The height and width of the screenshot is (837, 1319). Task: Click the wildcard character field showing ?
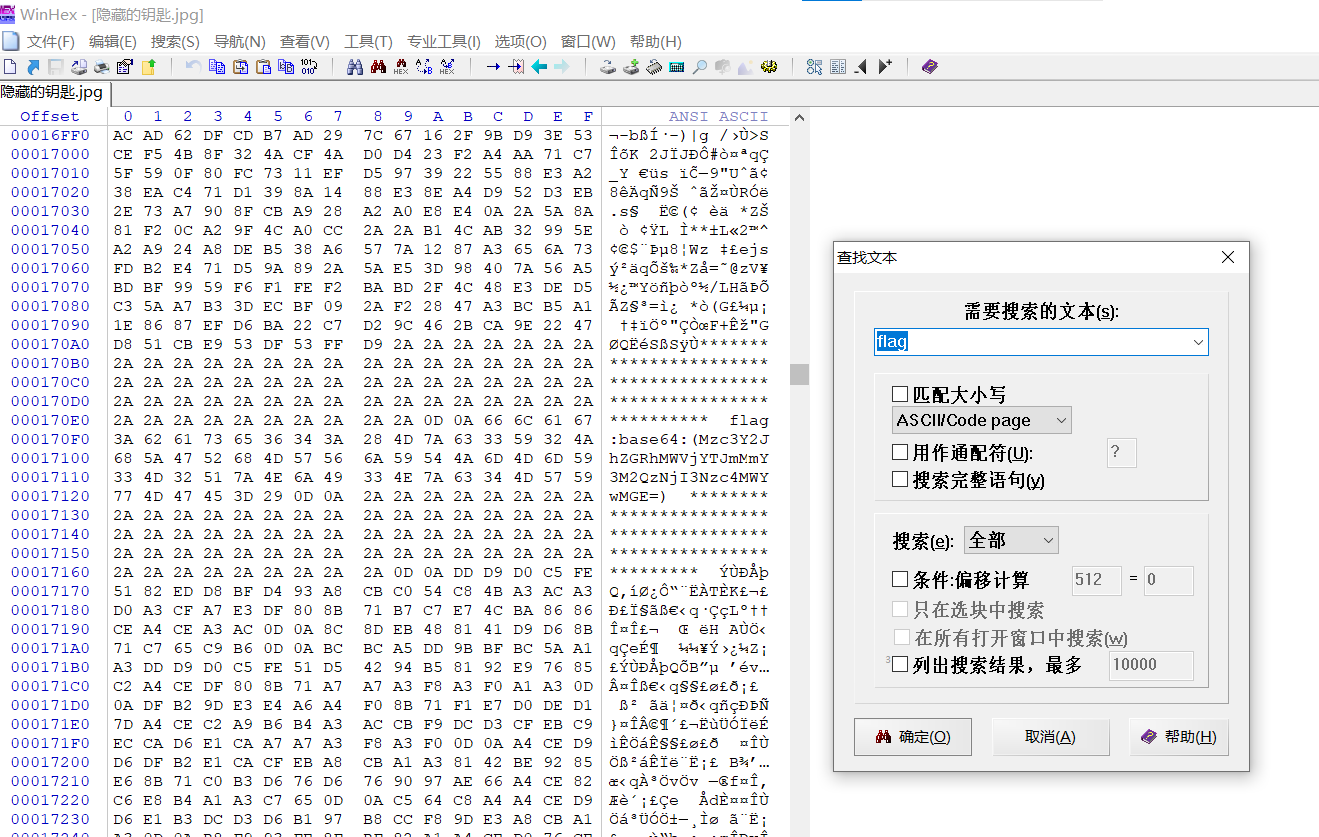[1121, 453]
